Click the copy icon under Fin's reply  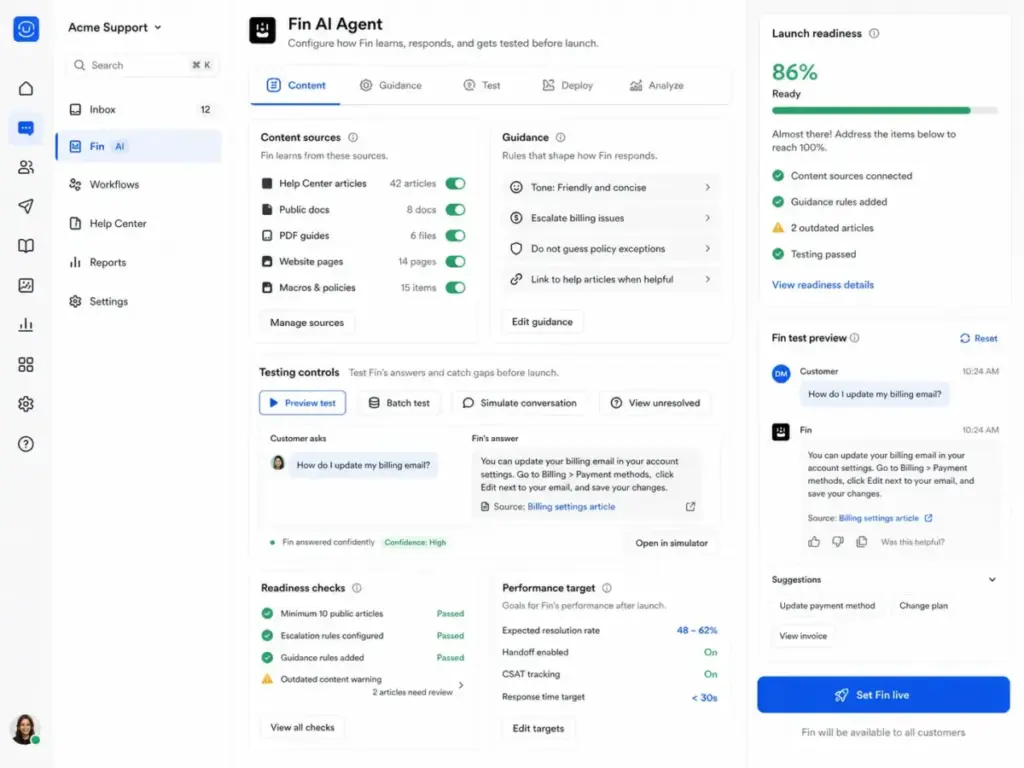pyautogui.click(x=861, y=541)
